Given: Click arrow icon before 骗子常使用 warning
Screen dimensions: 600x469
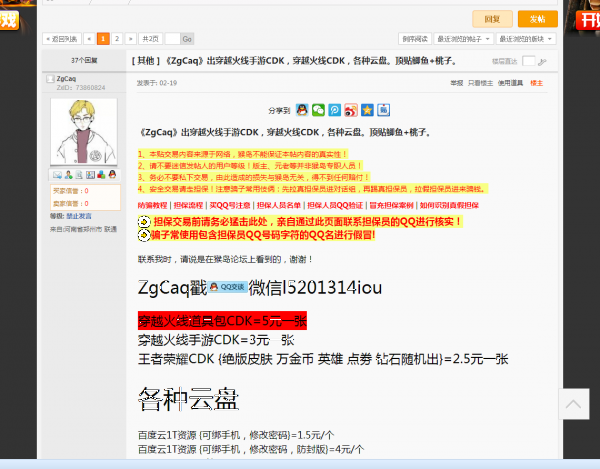Looking at the screenshot, I should 144,235.
